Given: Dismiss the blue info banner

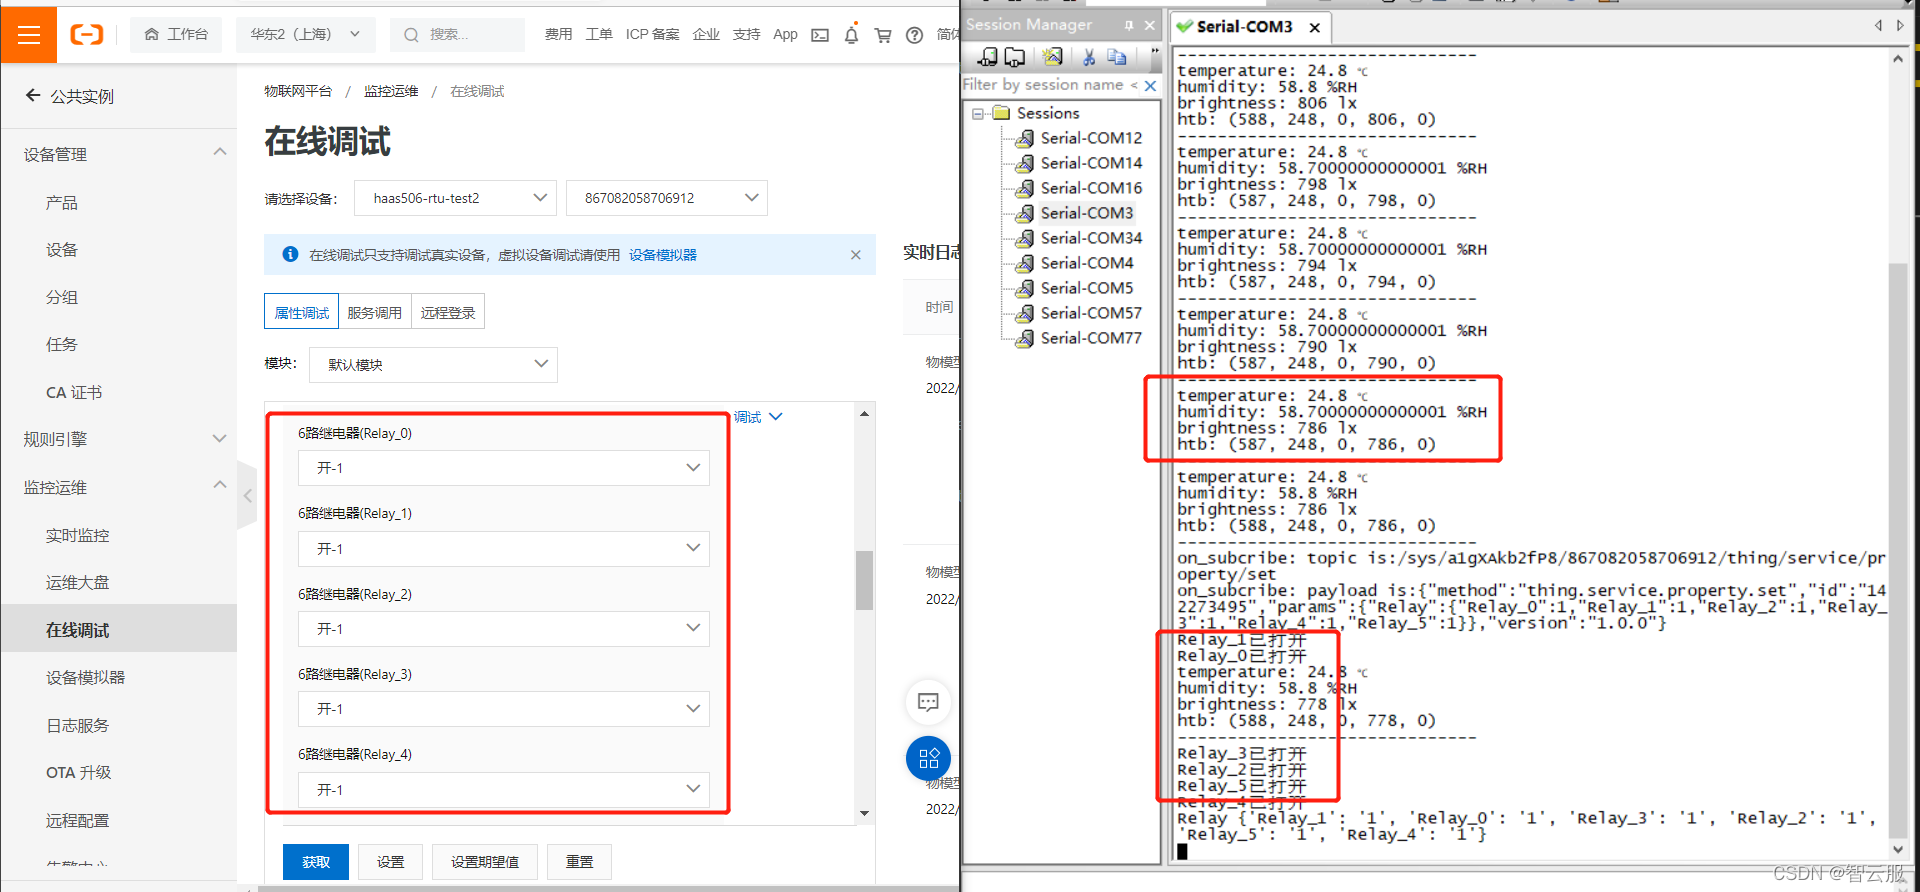Looking at the screenshot, I should click(856, 255).
